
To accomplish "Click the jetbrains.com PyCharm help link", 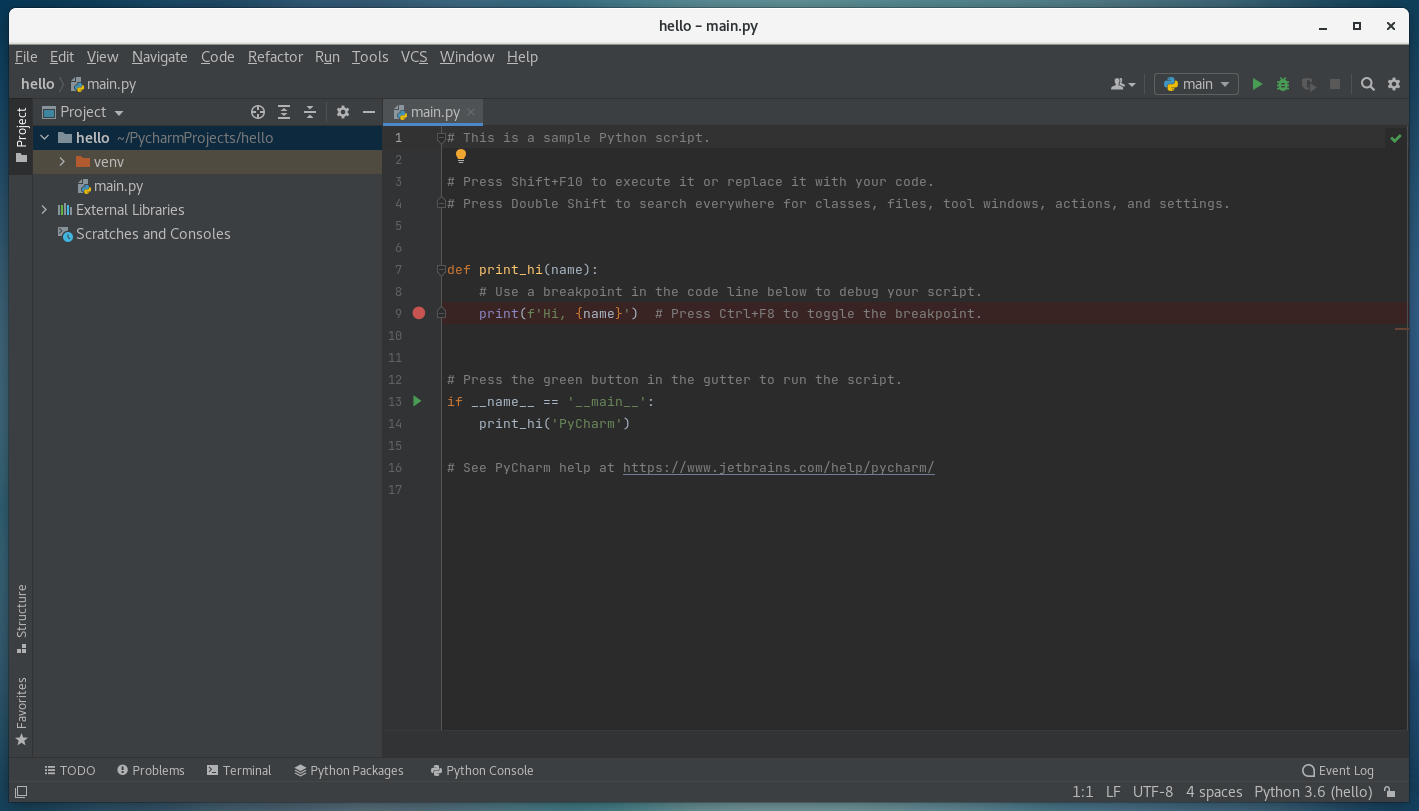I will pos(778,467).
